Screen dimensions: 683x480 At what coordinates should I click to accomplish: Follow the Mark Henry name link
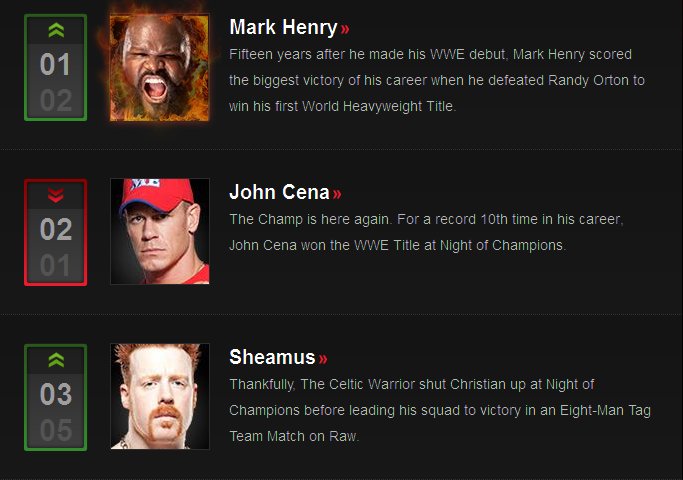283,27
